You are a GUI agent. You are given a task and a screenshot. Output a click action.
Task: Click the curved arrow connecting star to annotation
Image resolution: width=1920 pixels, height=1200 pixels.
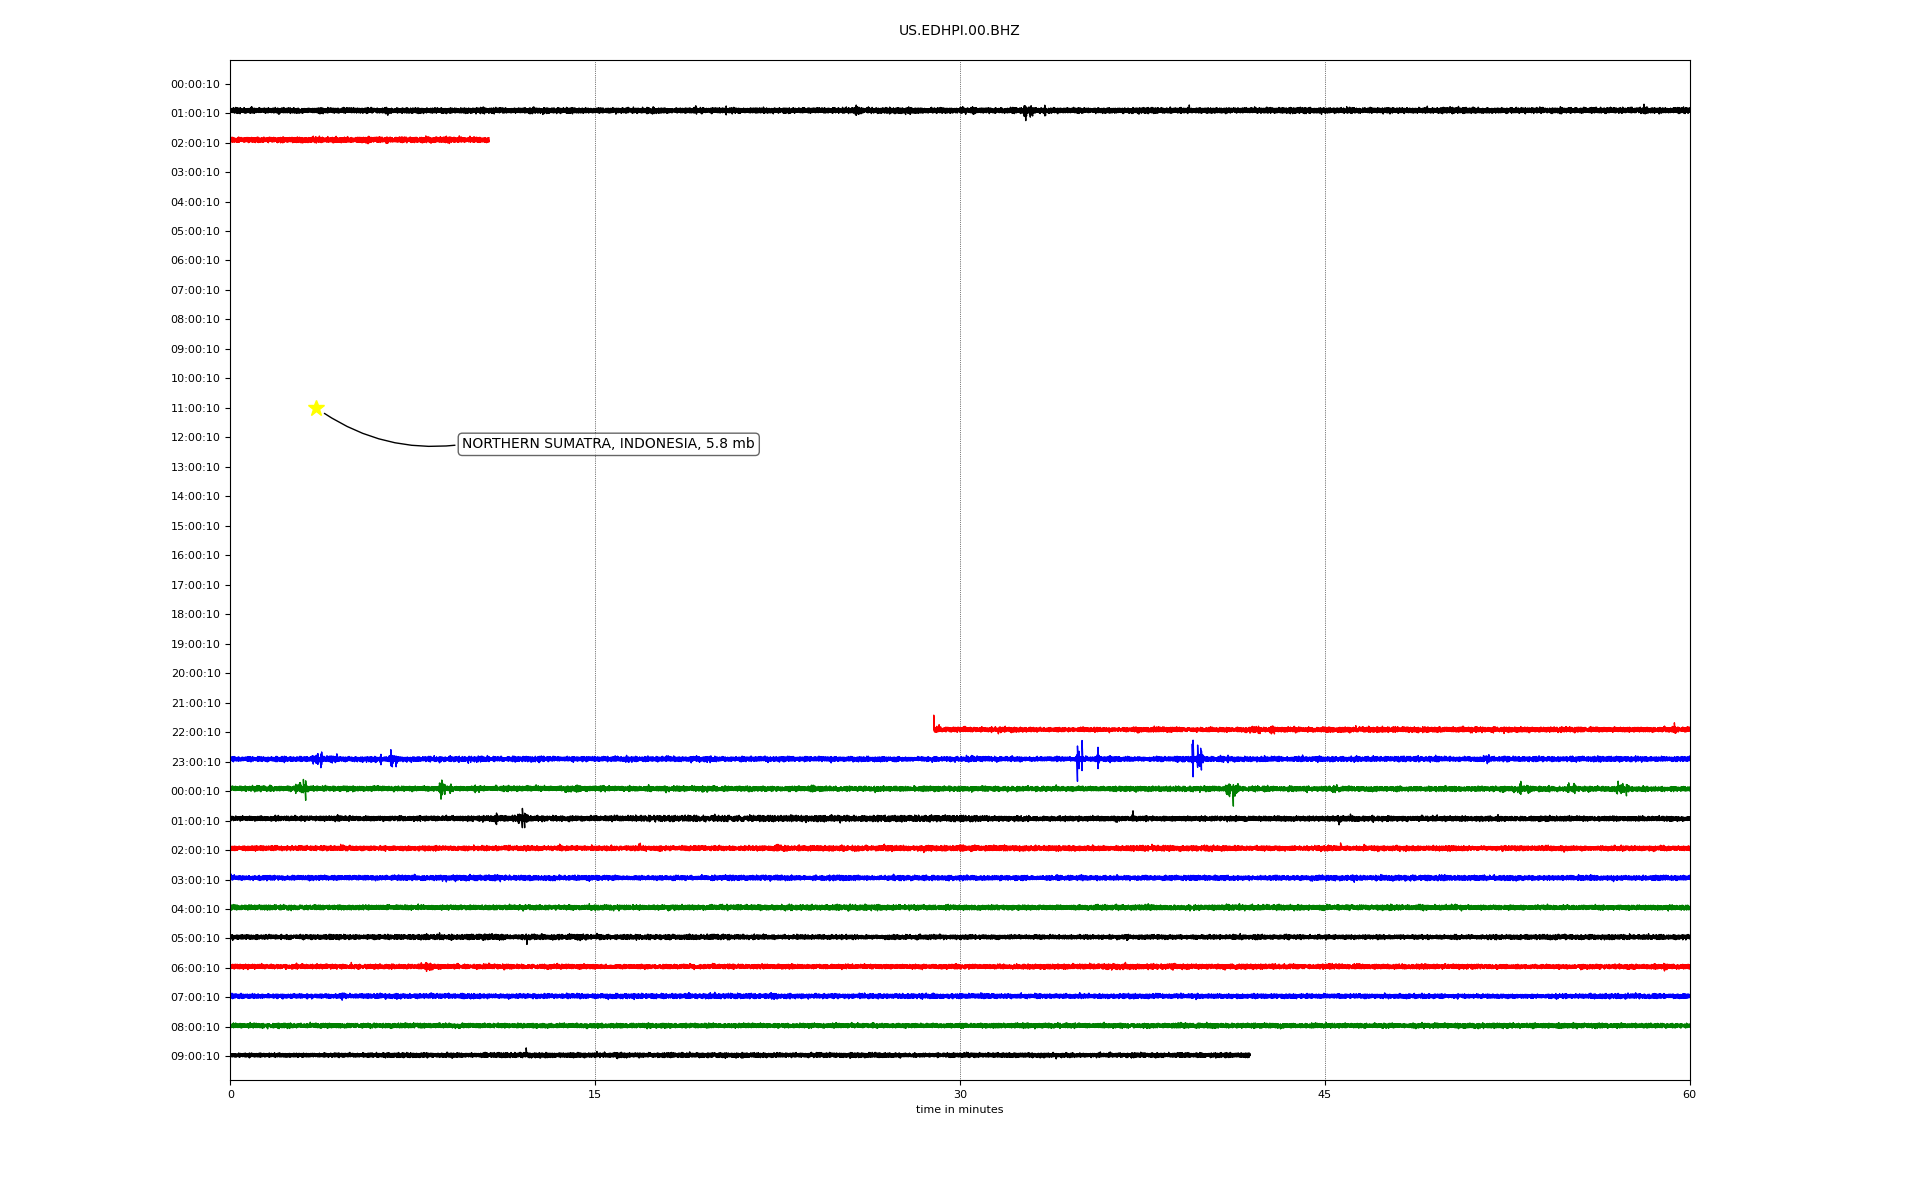(x=380, y=438)
